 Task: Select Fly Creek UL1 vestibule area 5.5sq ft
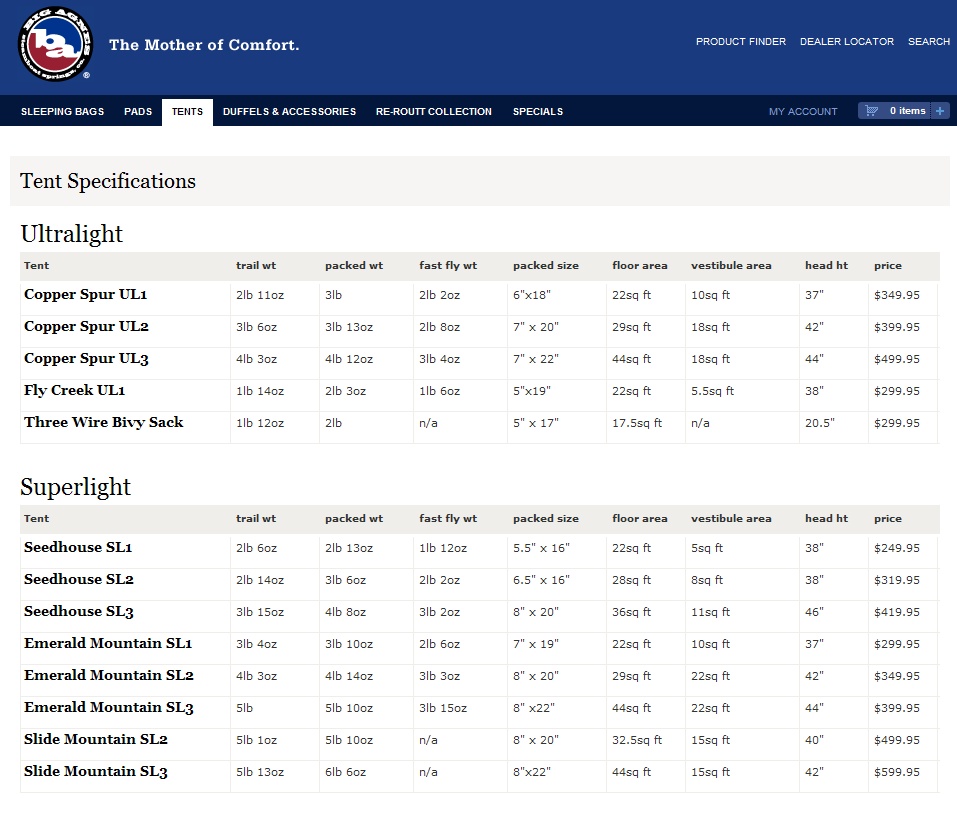[712, 391]
